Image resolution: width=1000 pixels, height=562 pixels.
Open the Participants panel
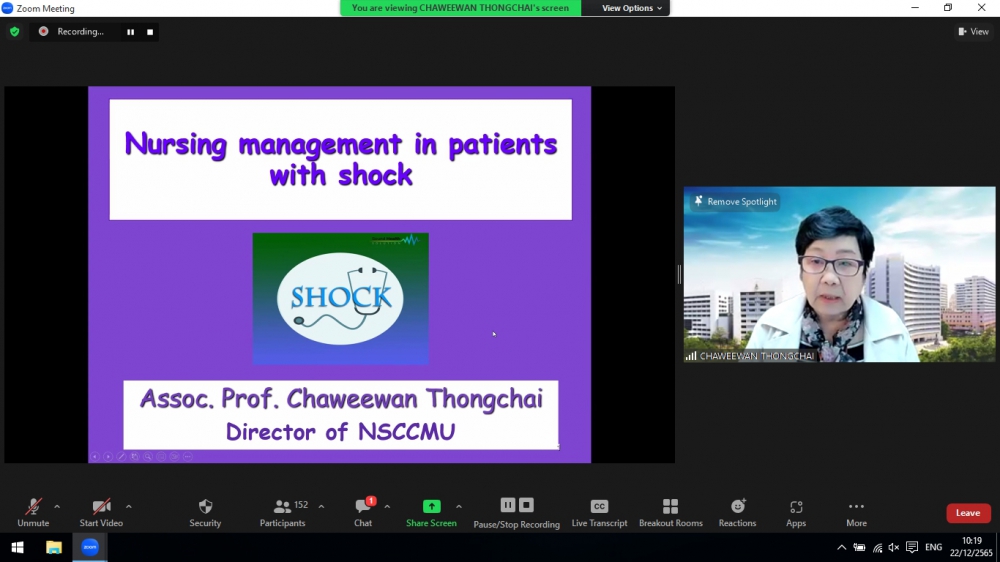283,512
